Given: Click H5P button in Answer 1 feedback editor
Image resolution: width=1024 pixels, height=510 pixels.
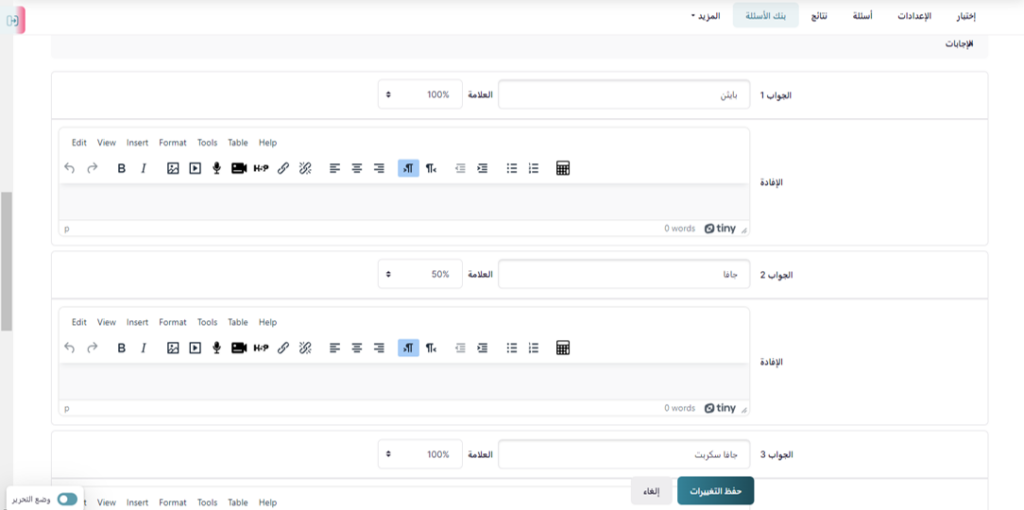Looking at the screenshot, I should pos(261,169).
